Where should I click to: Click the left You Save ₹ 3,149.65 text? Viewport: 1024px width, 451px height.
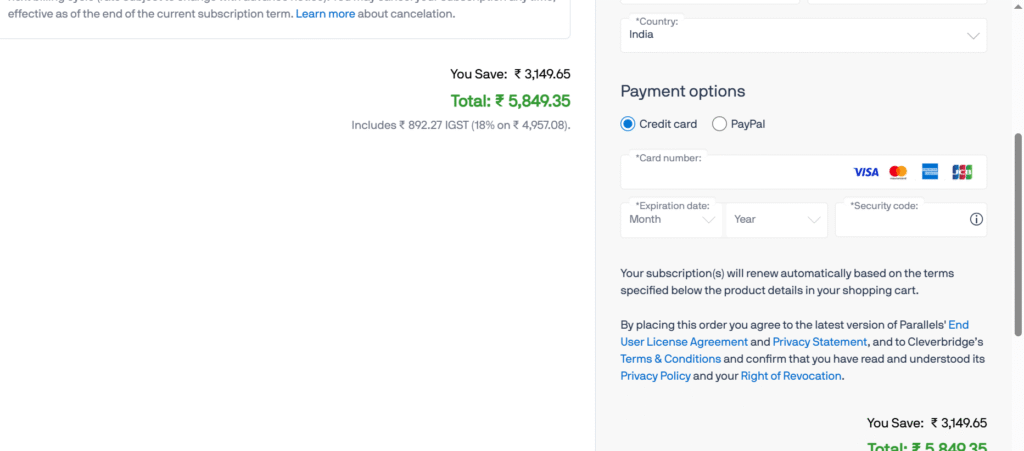510,74
